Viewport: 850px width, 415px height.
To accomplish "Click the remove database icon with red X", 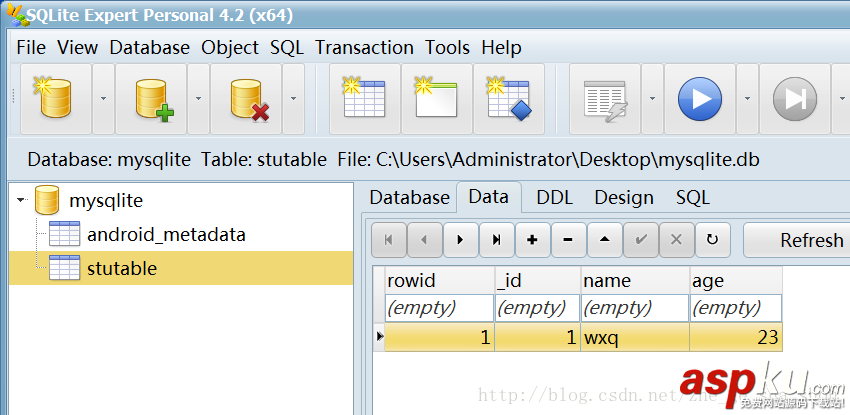I will point(246,98).
